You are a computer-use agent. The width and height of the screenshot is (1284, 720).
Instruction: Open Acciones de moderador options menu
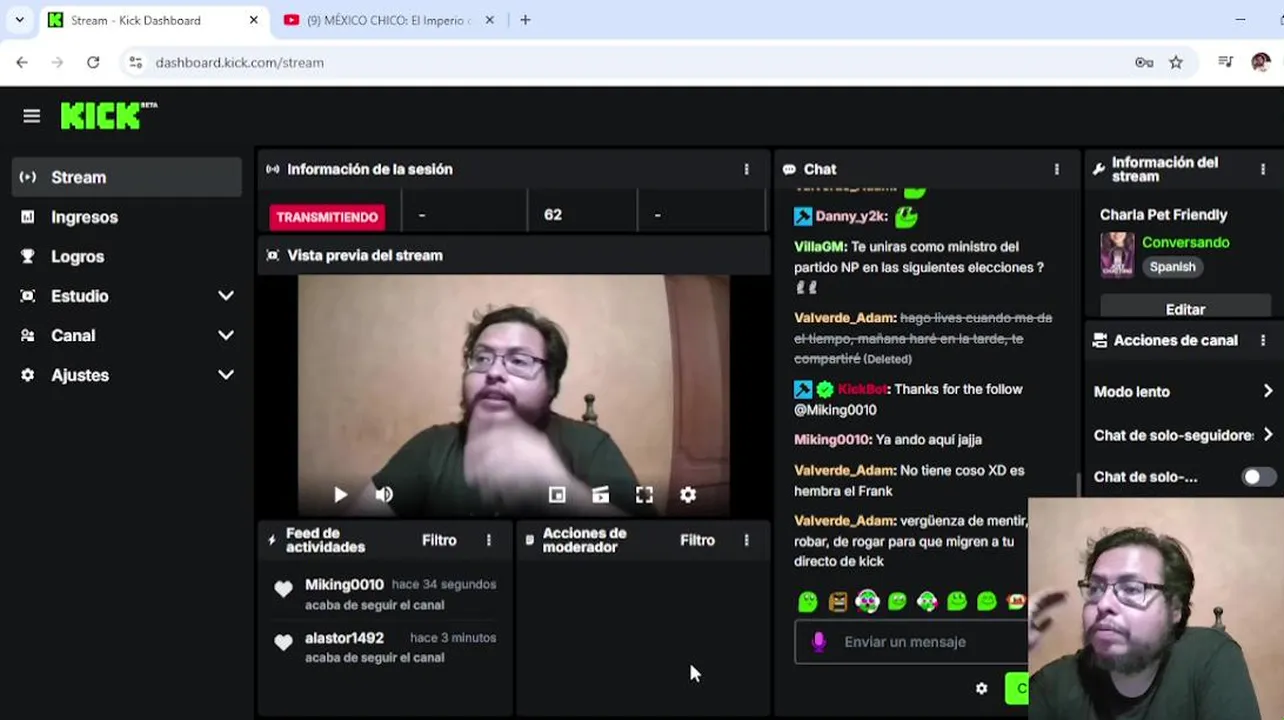pyautogui.click(x=746, y=540)
